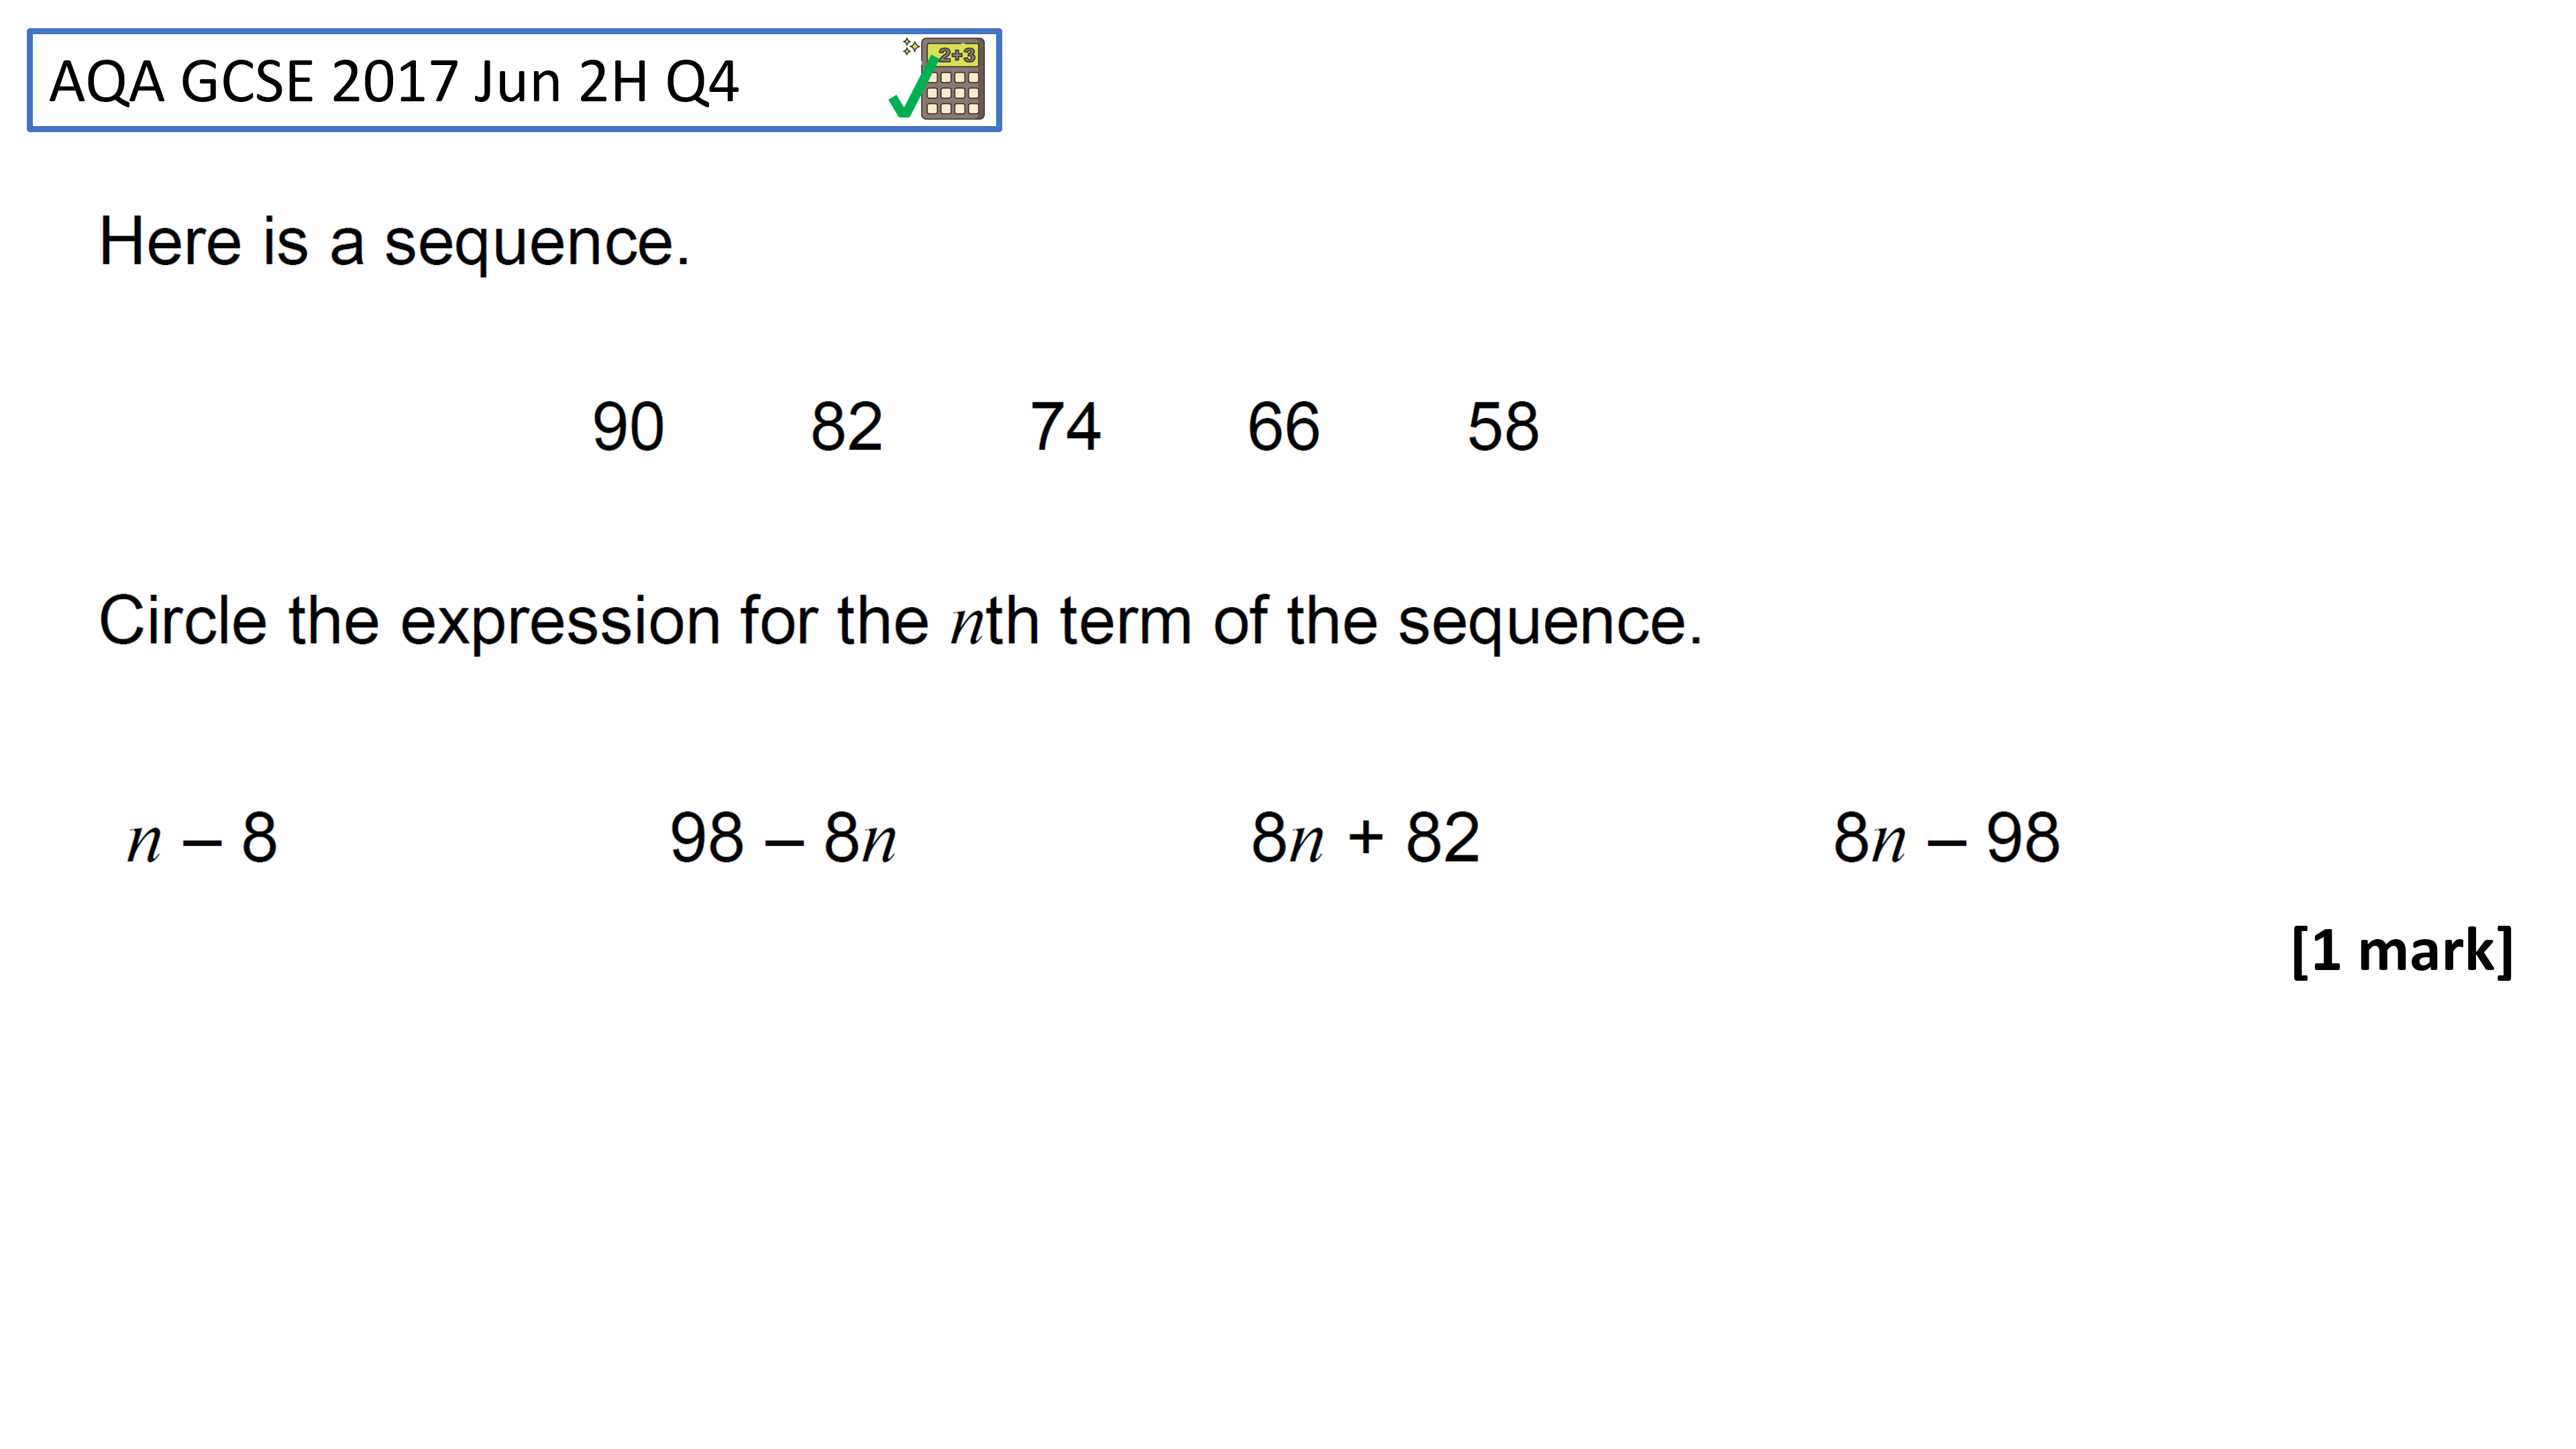
Task: Click the calculator keypad buttons graphic
Action: (x=953, y=92)
